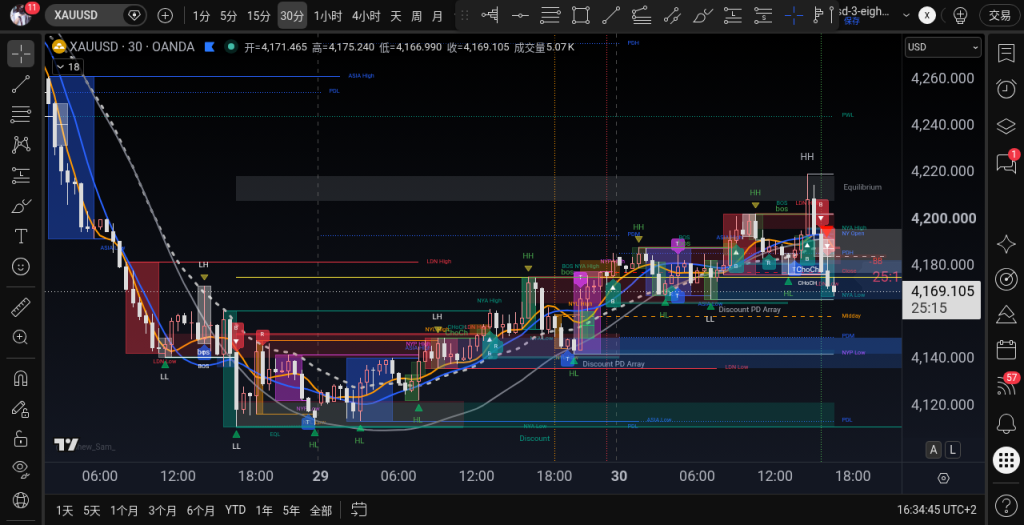Set the range to 5年
1024x525 pixels.
click(x=291, y=510)
